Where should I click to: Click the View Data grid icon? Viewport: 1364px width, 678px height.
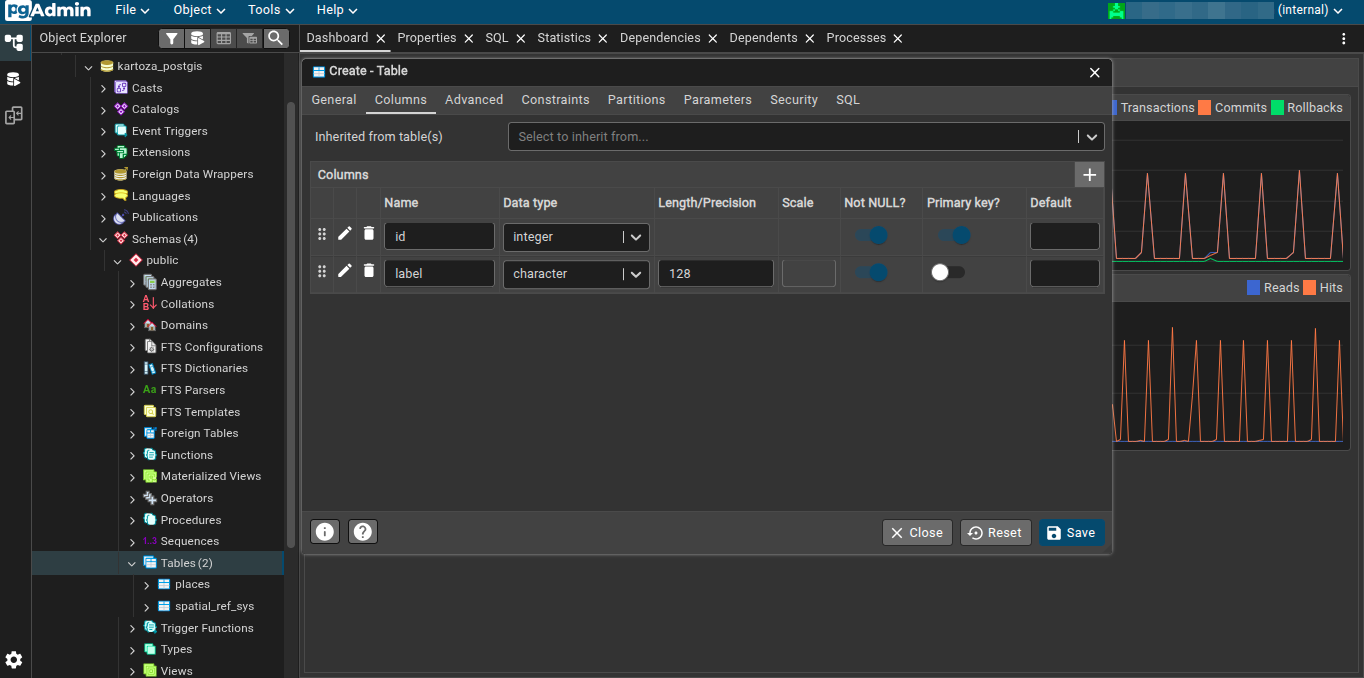[224, 38]
